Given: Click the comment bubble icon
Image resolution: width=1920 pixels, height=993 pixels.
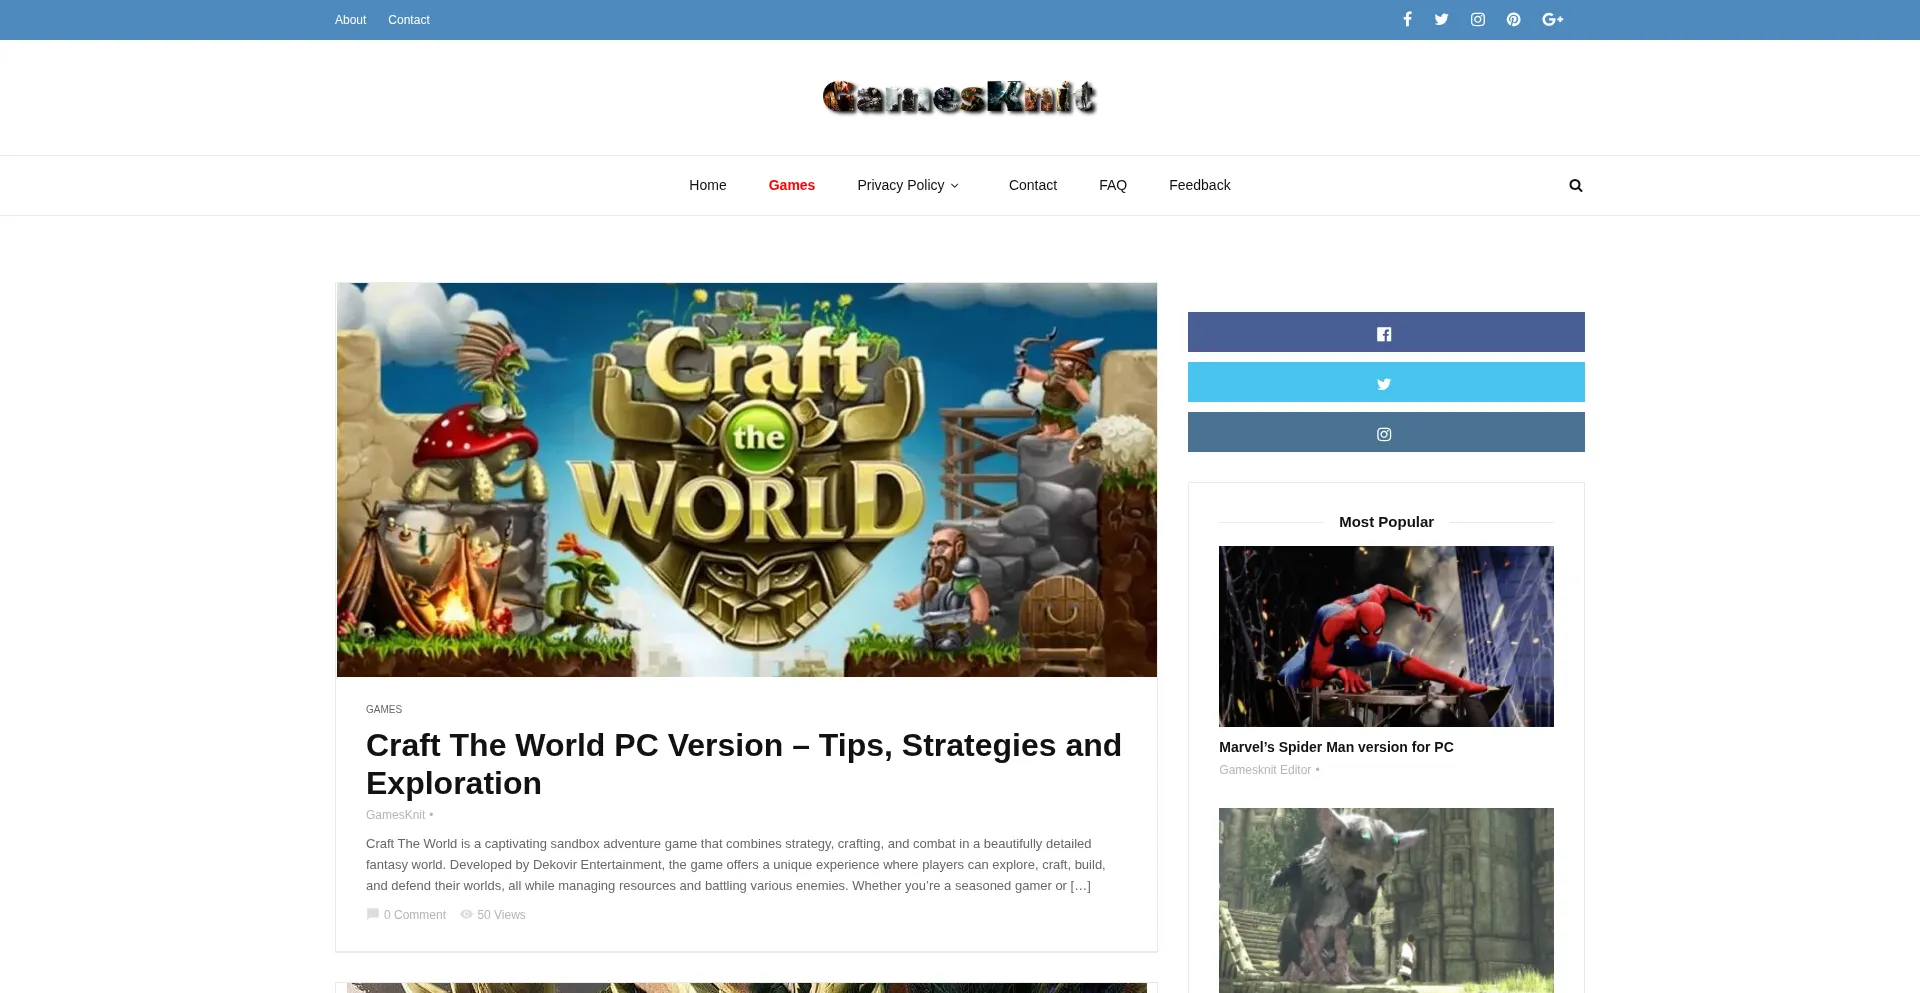Looking at the screenshot, I should tap(373, 914).
